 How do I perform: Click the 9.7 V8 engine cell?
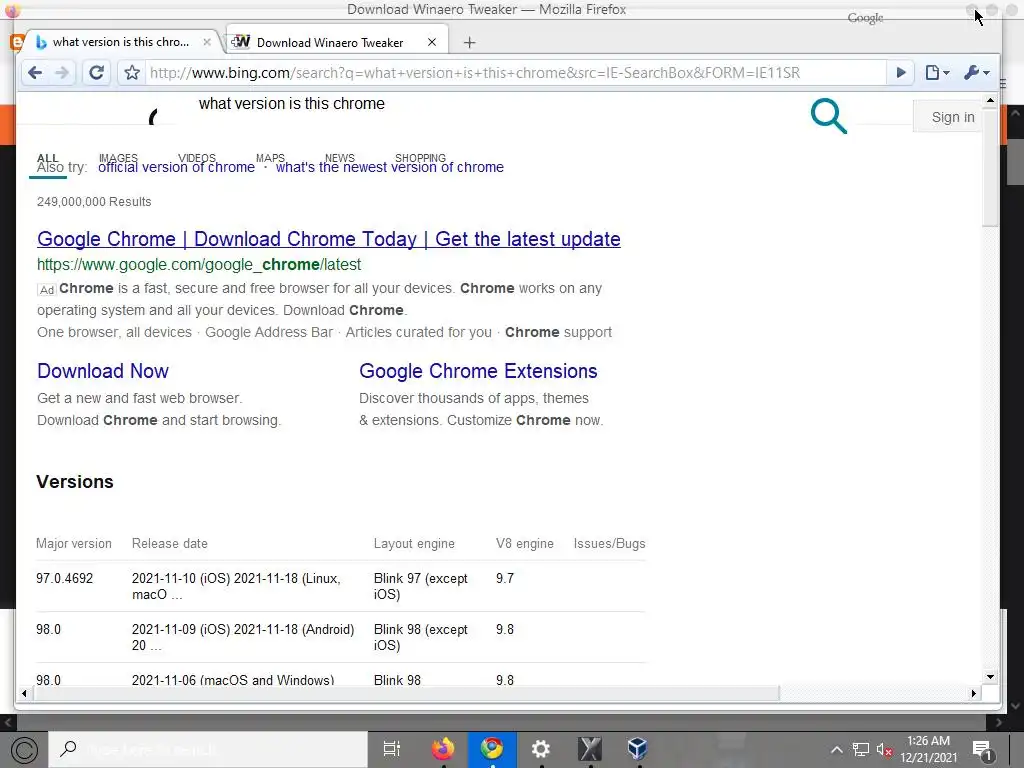pyautogui.click(x=505, y=579)
